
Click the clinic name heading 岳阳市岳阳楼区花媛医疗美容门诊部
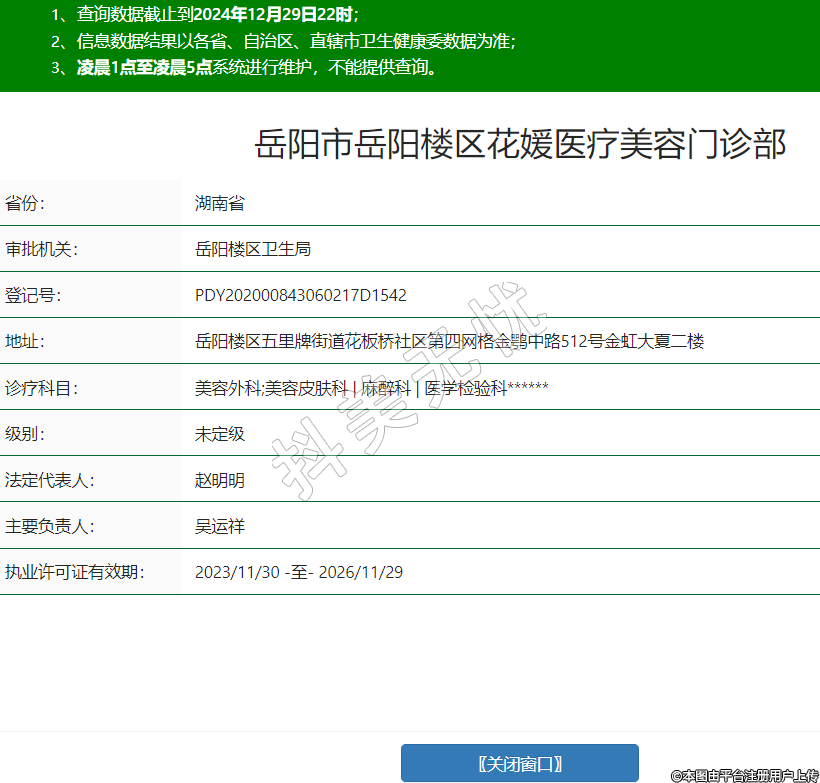click(520, 145)
